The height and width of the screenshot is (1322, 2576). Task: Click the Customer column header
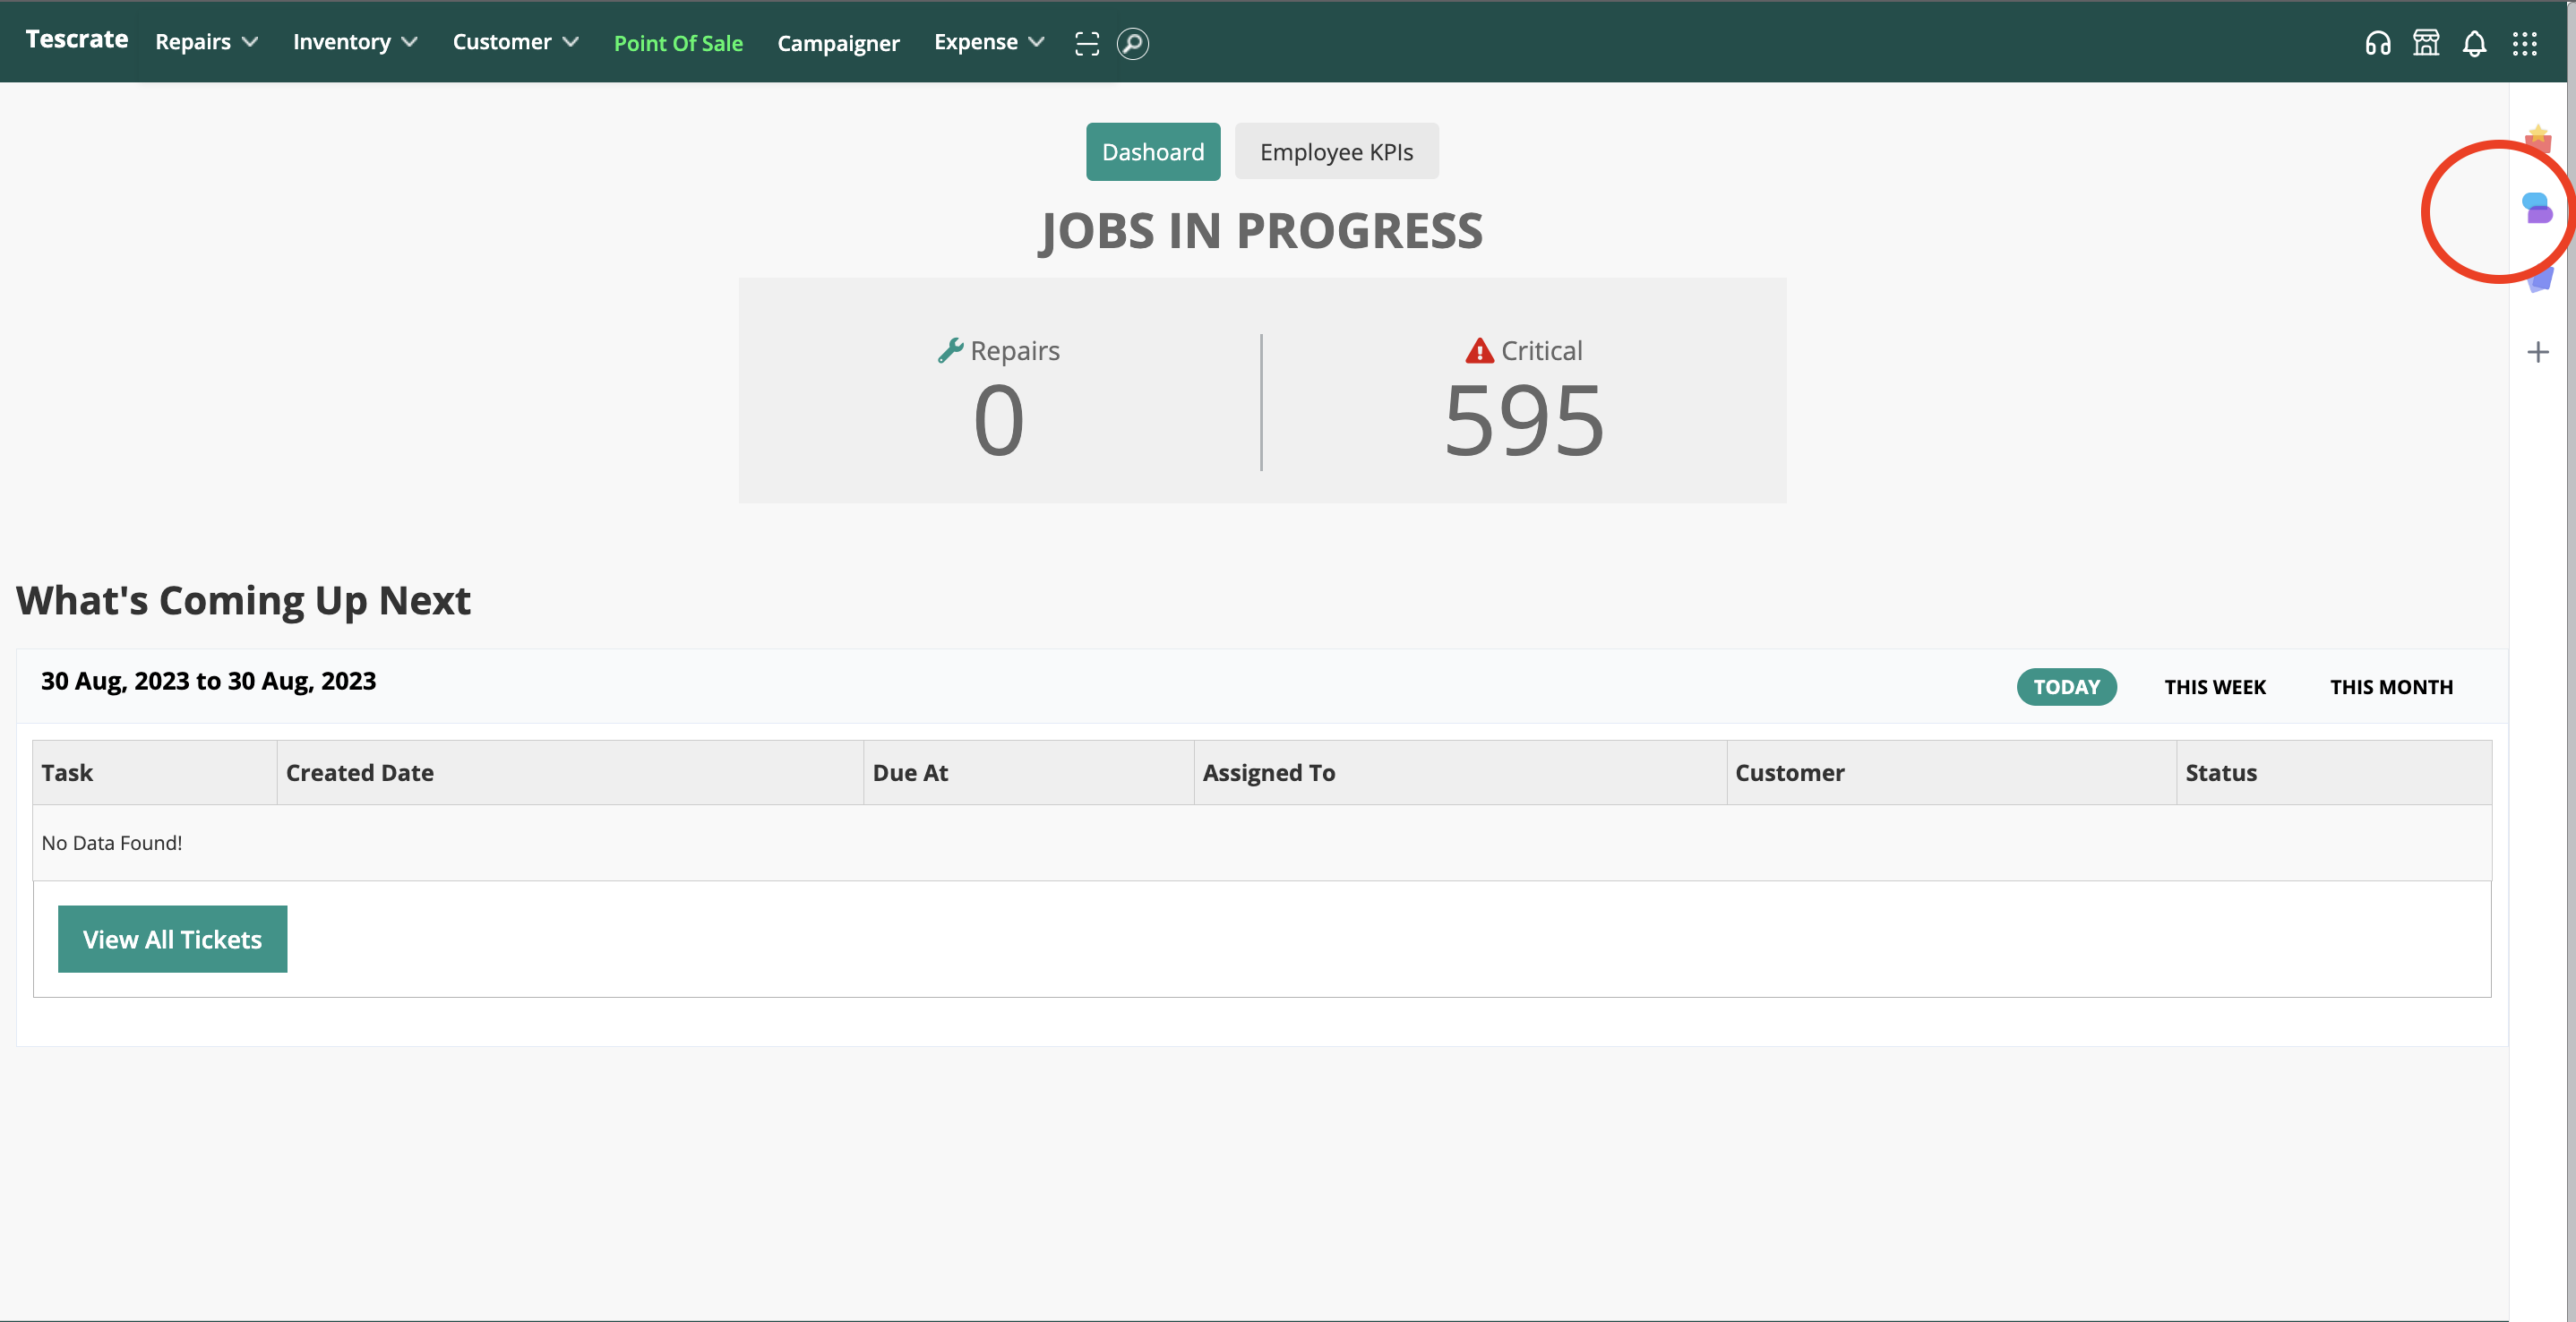[x=1951, y=772]
